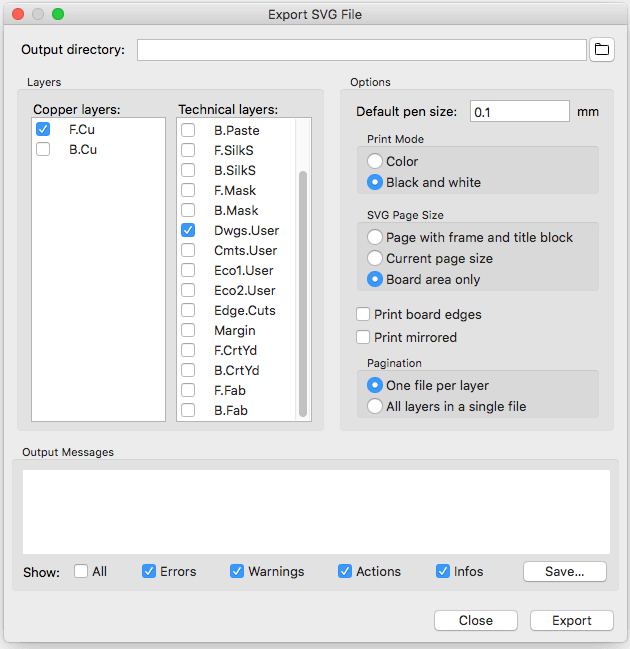Check the F.SilkS technical layer

point(188,150)
